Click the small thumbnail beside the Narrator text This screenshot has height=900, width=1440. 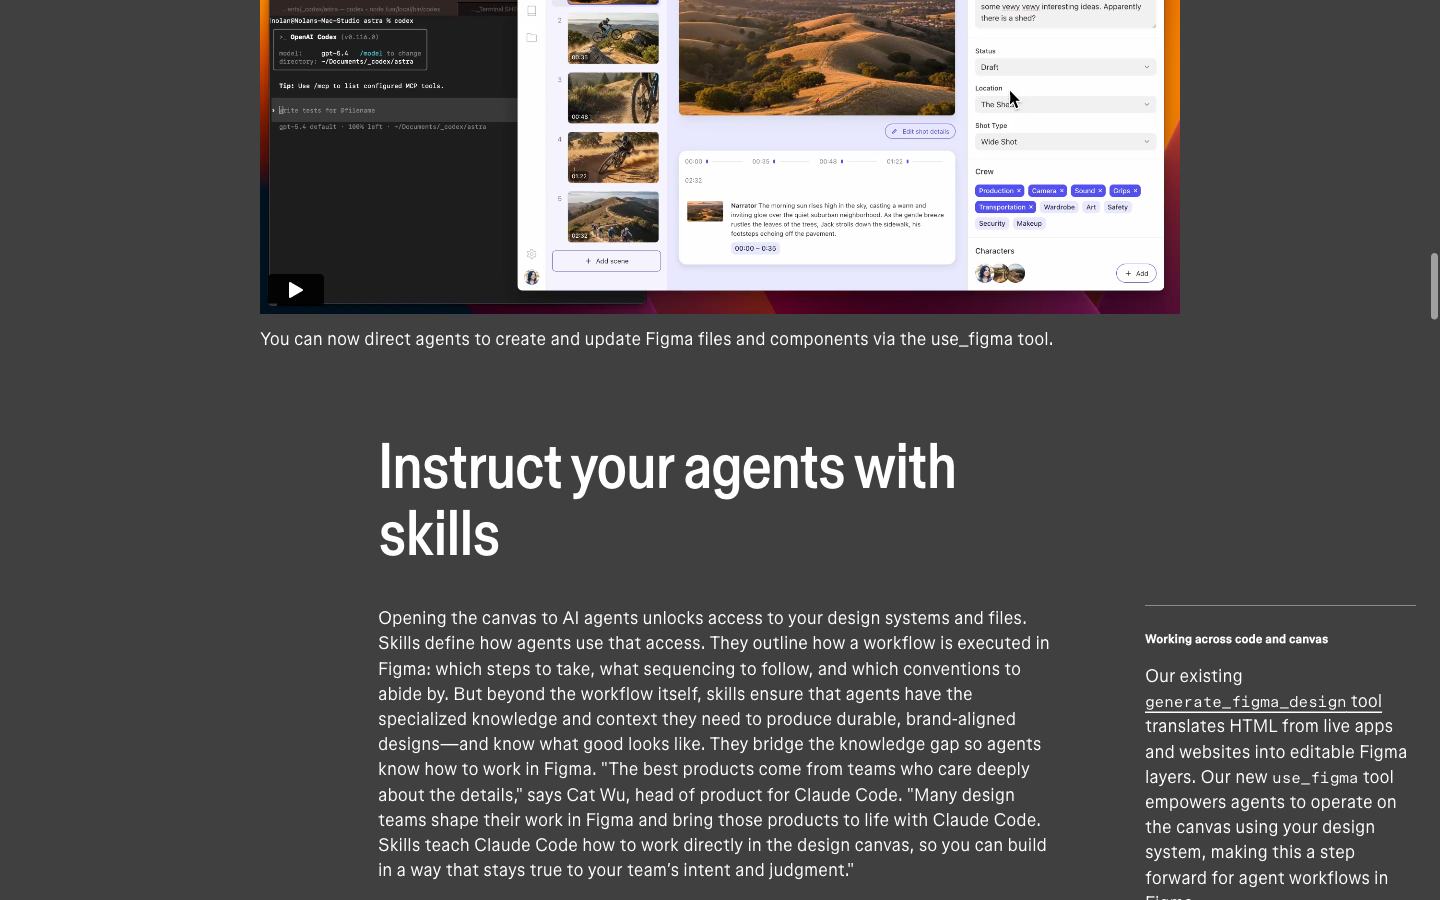pyautogui.click(x=705, y=212)
